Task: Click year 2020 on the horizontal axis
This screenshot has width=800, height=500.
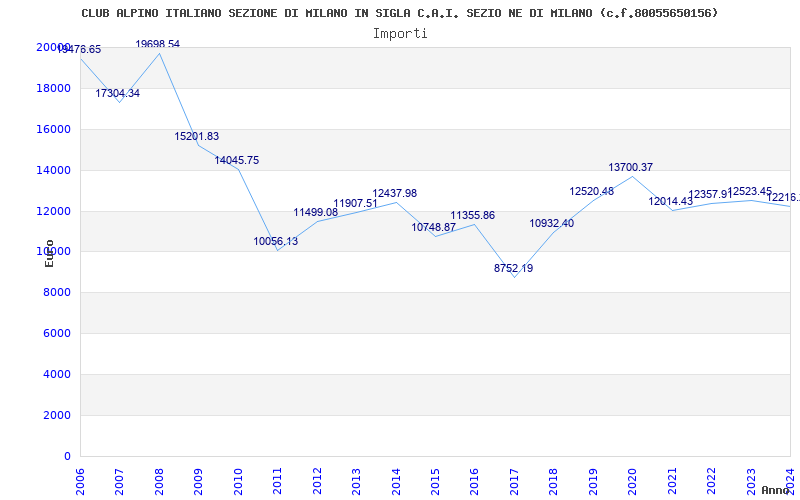Action: click(x=632, y=479)
